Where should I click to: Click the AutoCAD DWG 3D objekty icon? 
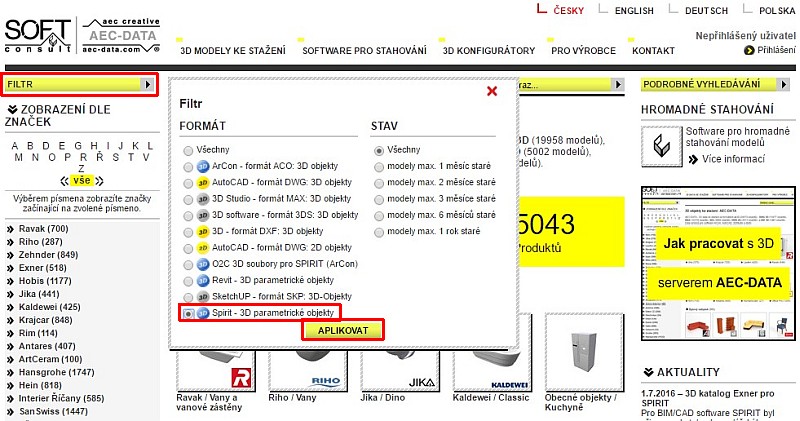203,183
